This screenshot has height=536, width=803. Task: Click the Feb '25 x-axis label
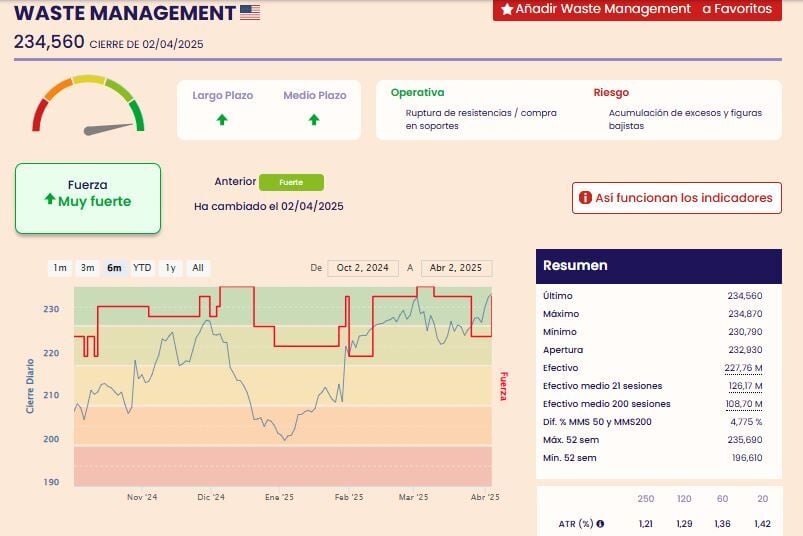[349, 497]
